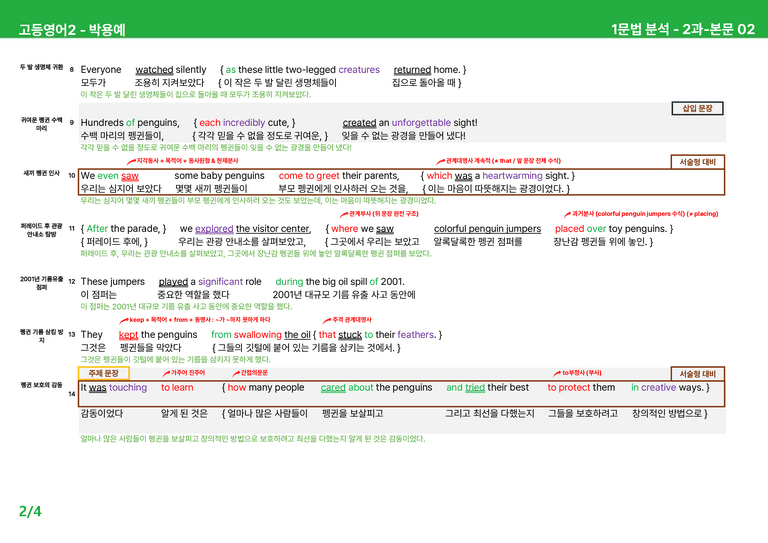Screen dimensions: 768x543
Task: Click underlined 'colorful penguin jumpers' in sentence 11
Action: click(x=487, y=229)
